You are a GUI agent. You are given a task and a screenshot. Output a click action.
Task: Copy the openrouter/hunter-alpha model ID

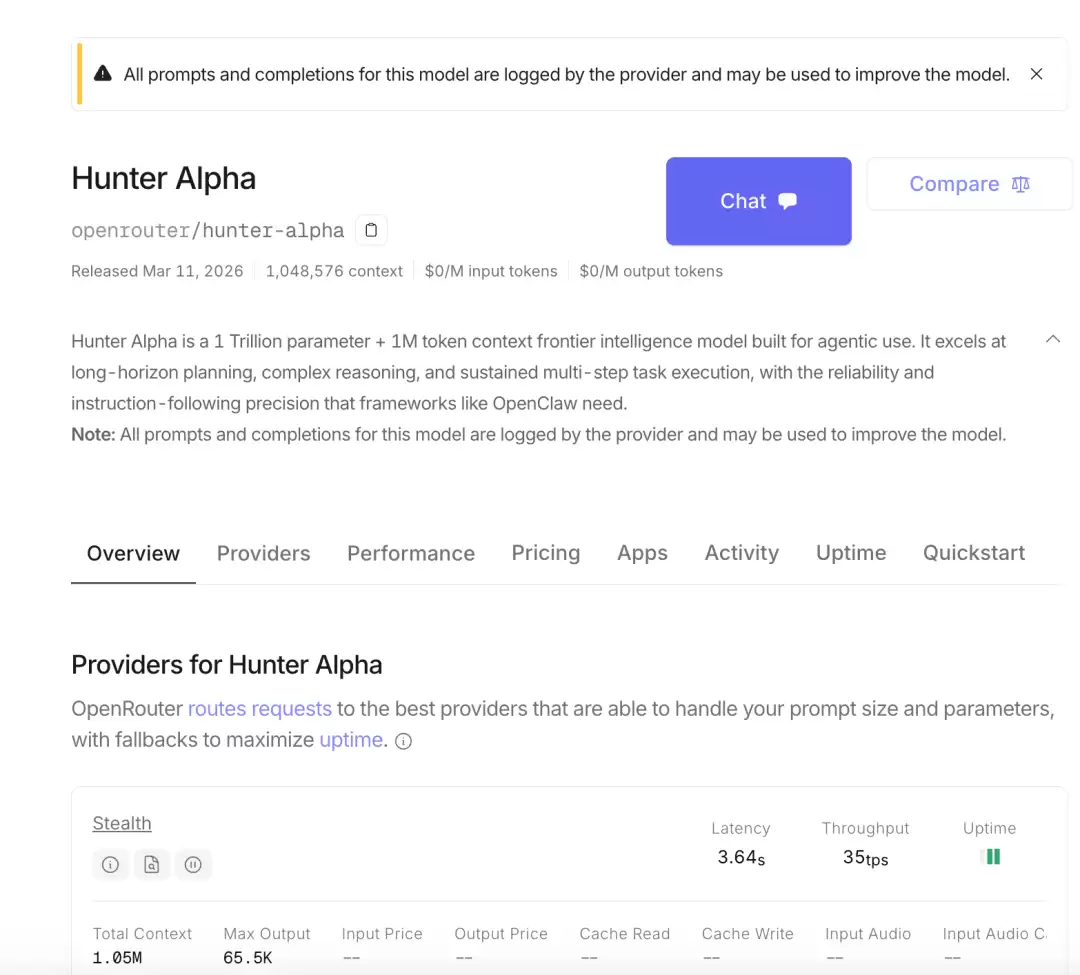pos(371,230)
